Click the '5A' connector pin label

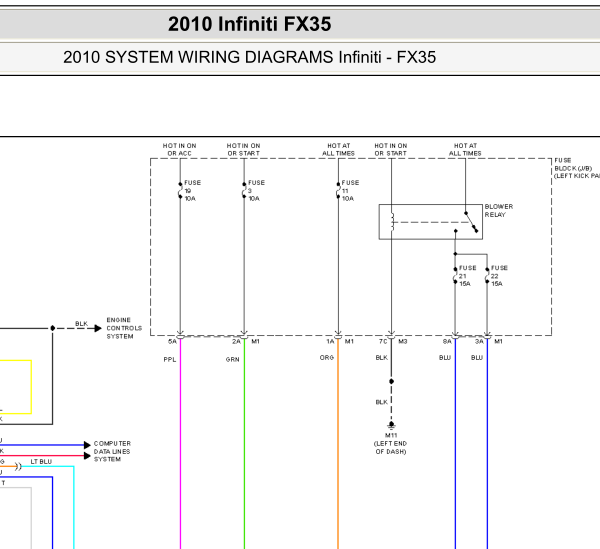173,341
